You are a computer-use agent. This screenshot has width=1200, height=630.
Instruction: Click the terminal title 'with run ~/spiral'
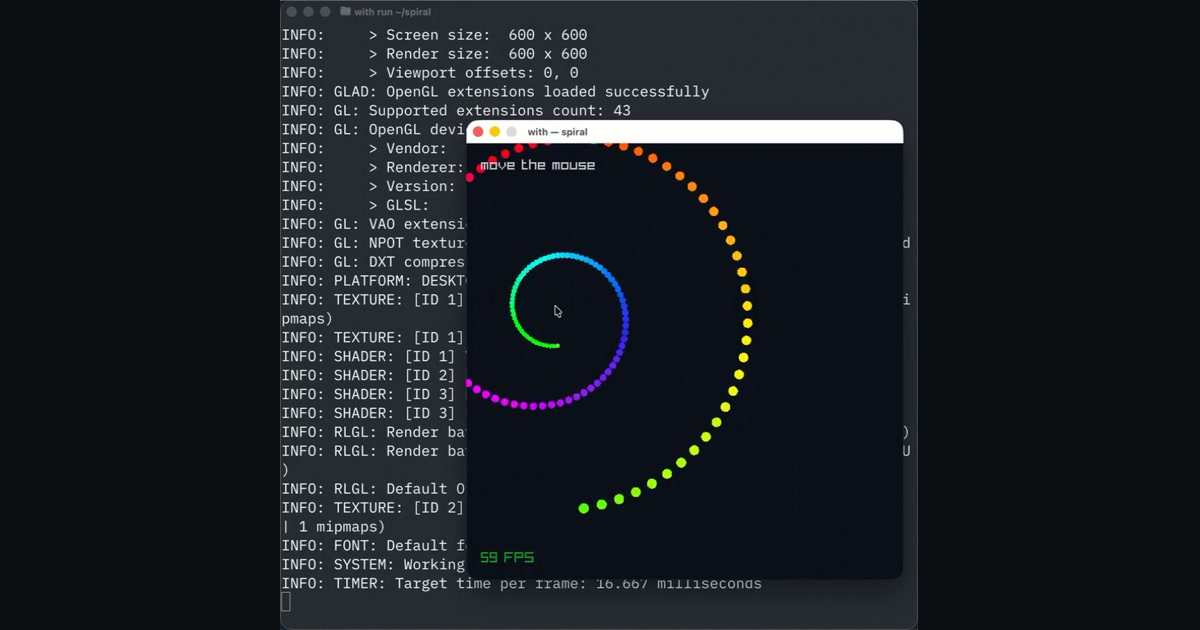tap(392, 12)
